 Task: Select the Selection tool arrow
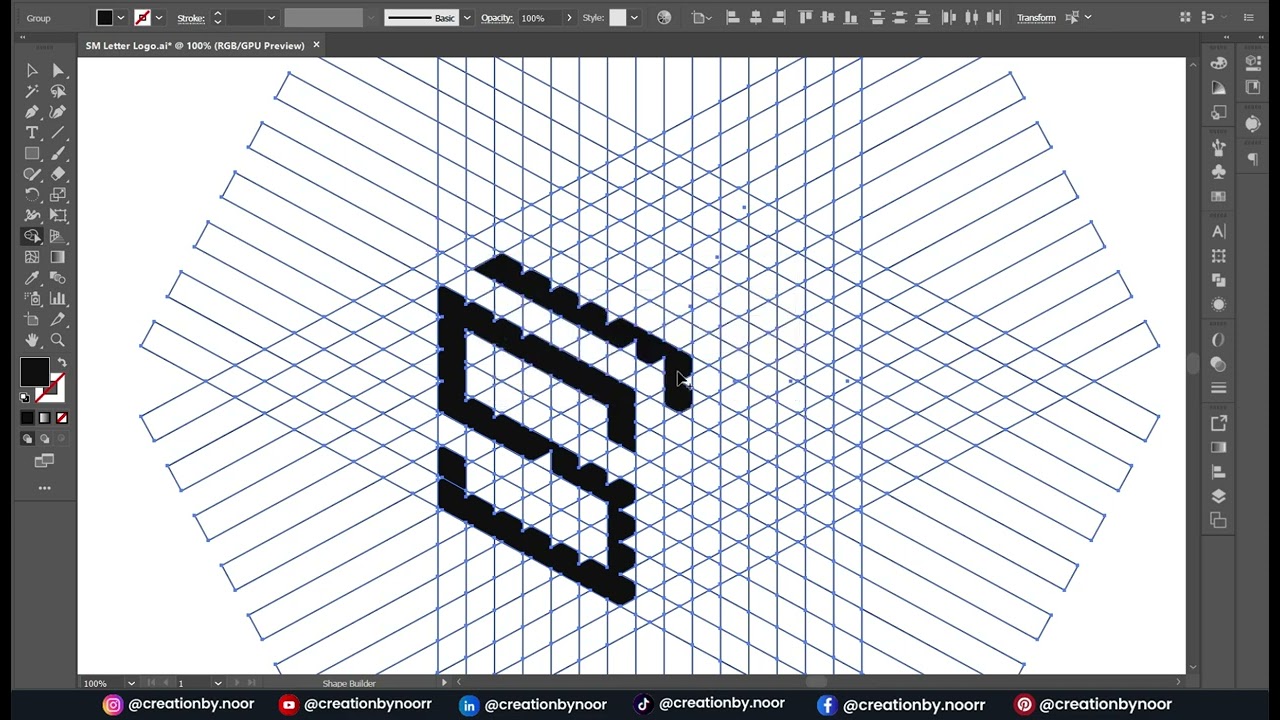pos(32,70)
